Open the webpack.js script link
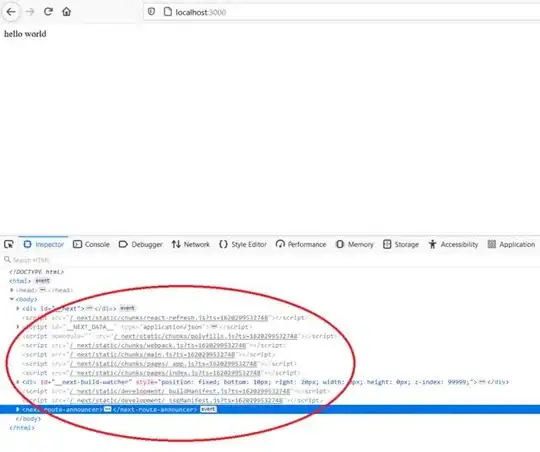Screen dimensions: 540x452 158,345
